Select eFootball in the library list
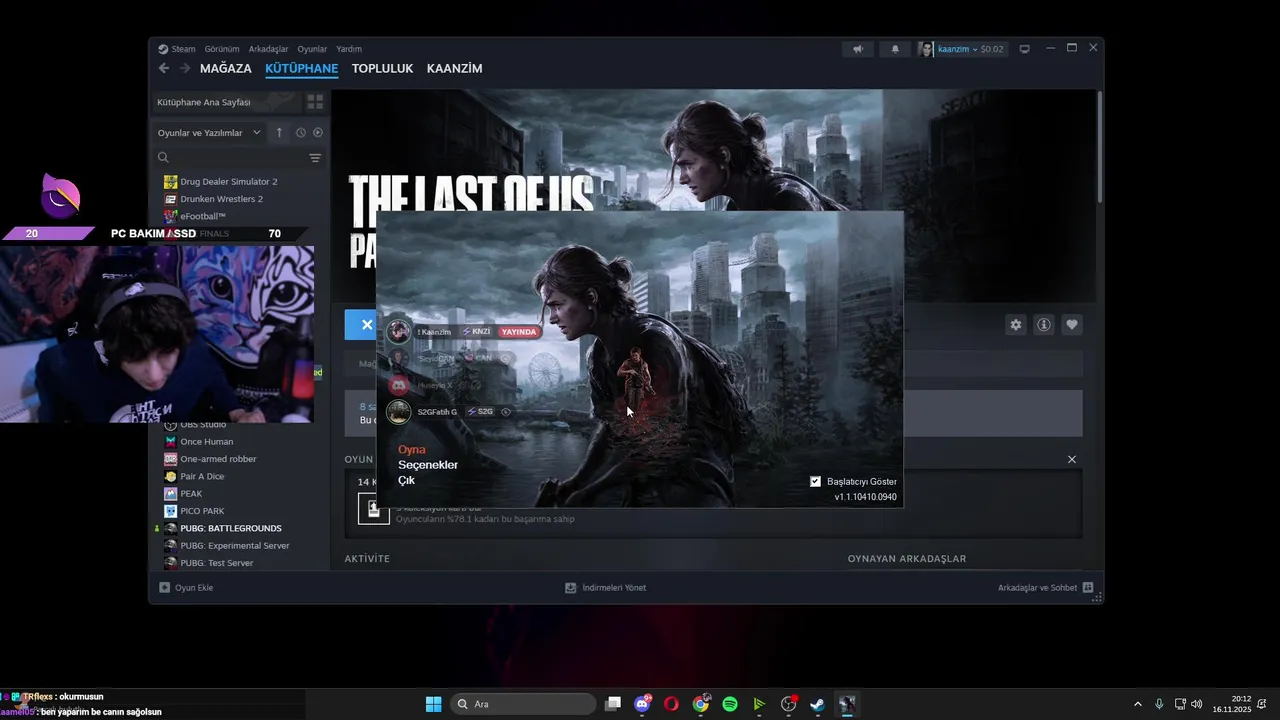 (203, 216)
